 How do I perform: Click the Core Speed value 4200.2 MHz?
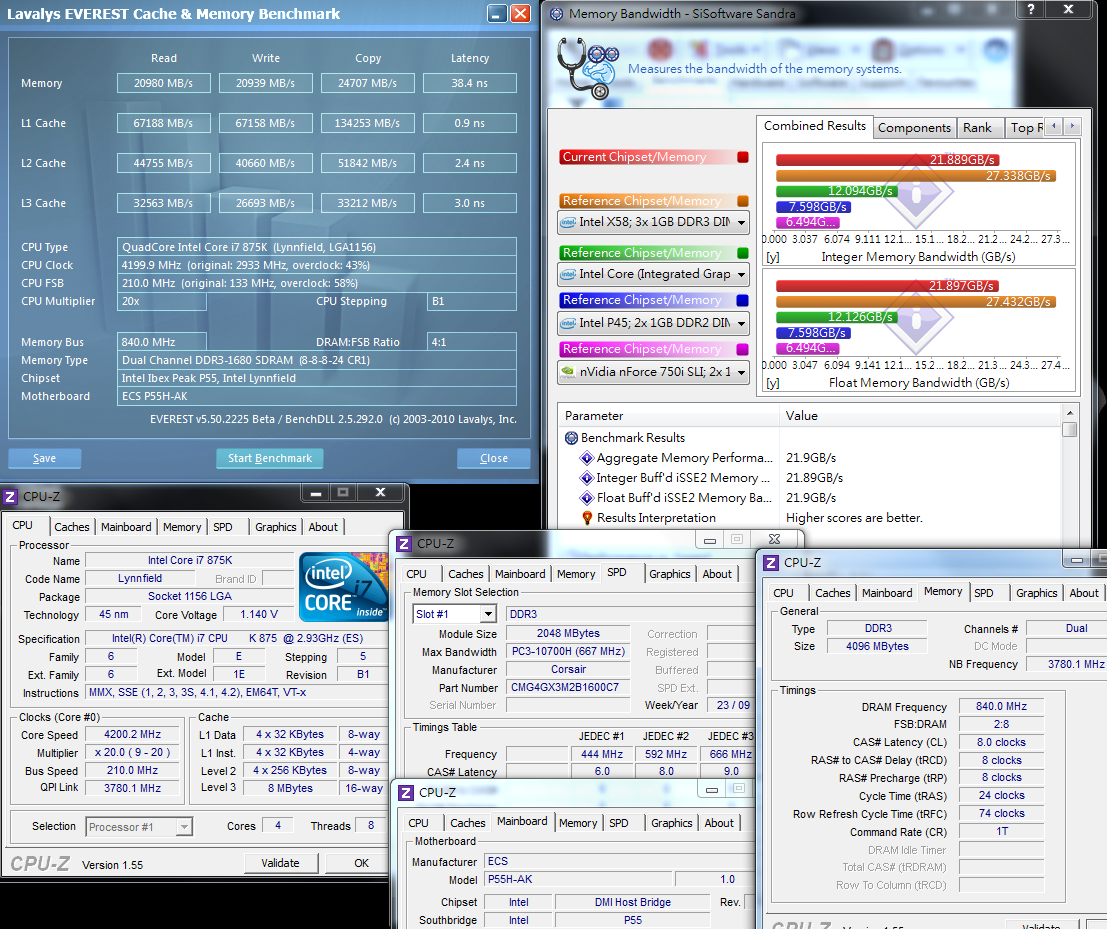[133, 735]
